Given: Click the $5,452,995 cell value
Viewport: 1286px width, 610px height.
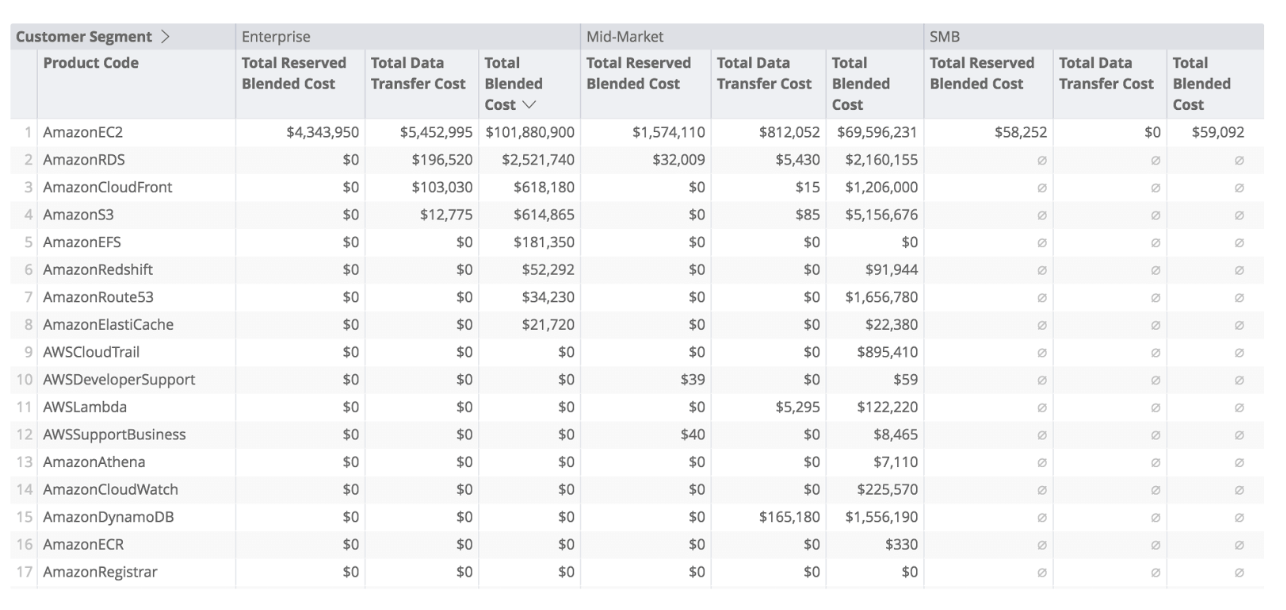Looking at the screenshot, I should (x=436, y=132).
